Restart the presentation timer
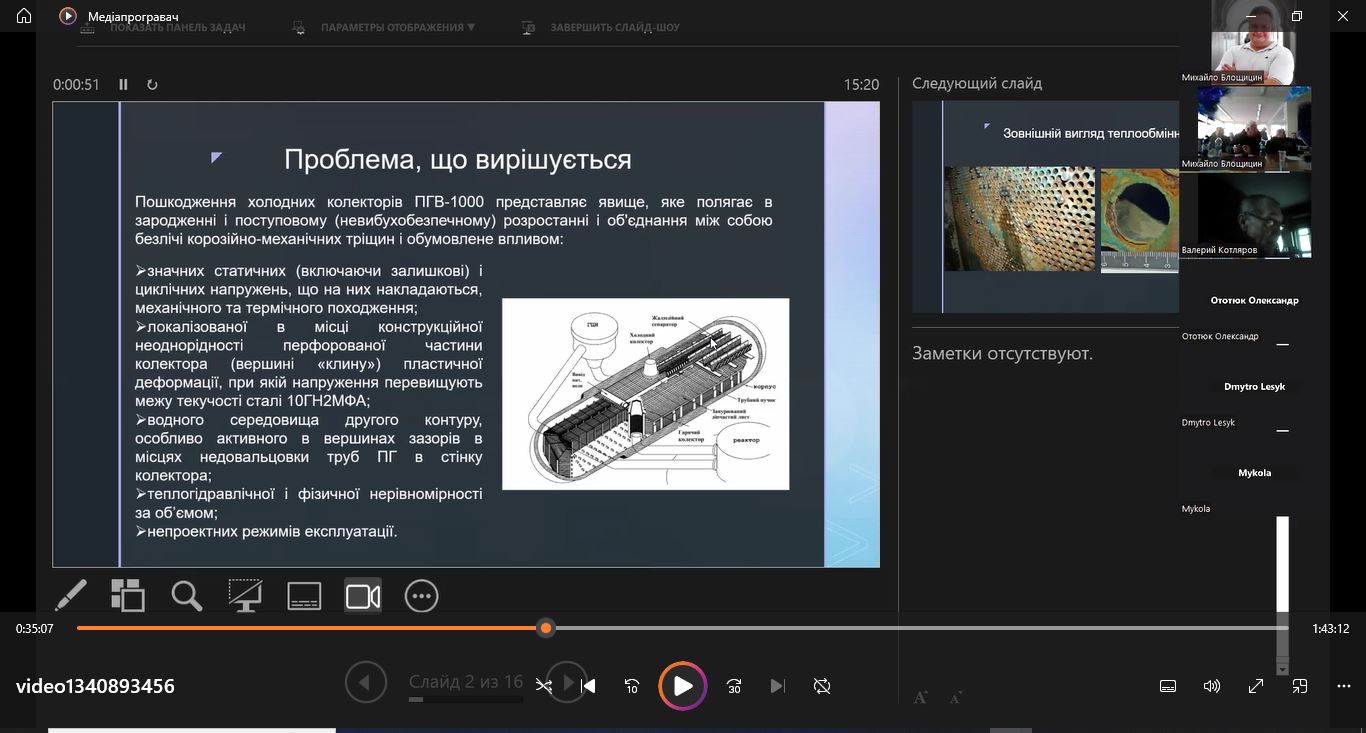 point(152,85)
